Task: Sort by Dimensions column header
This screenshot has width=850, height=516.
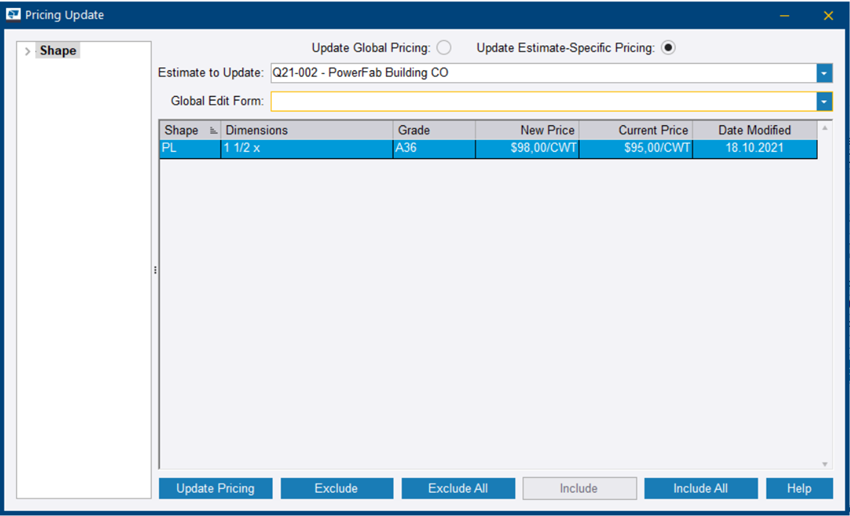Action: tap(307, 130)
